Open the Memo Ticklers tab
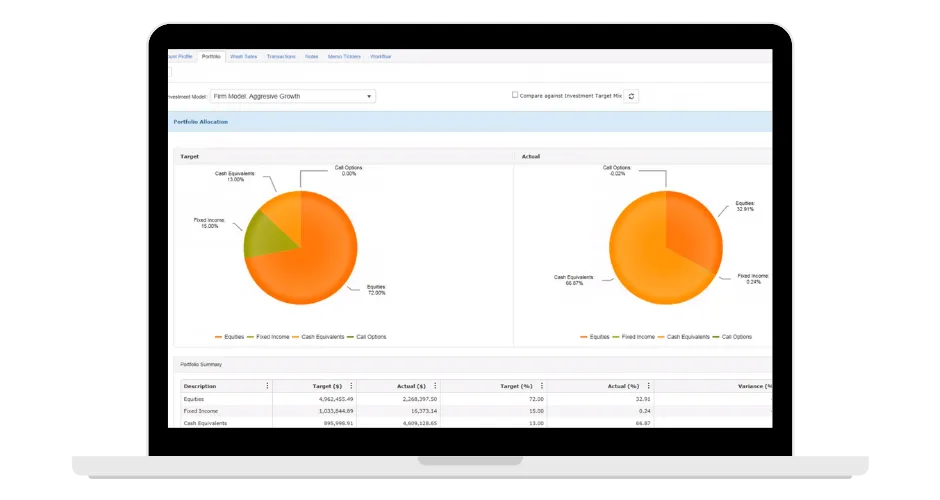The width and height of the screenshot is (940, 500). [x=344, y=56]
